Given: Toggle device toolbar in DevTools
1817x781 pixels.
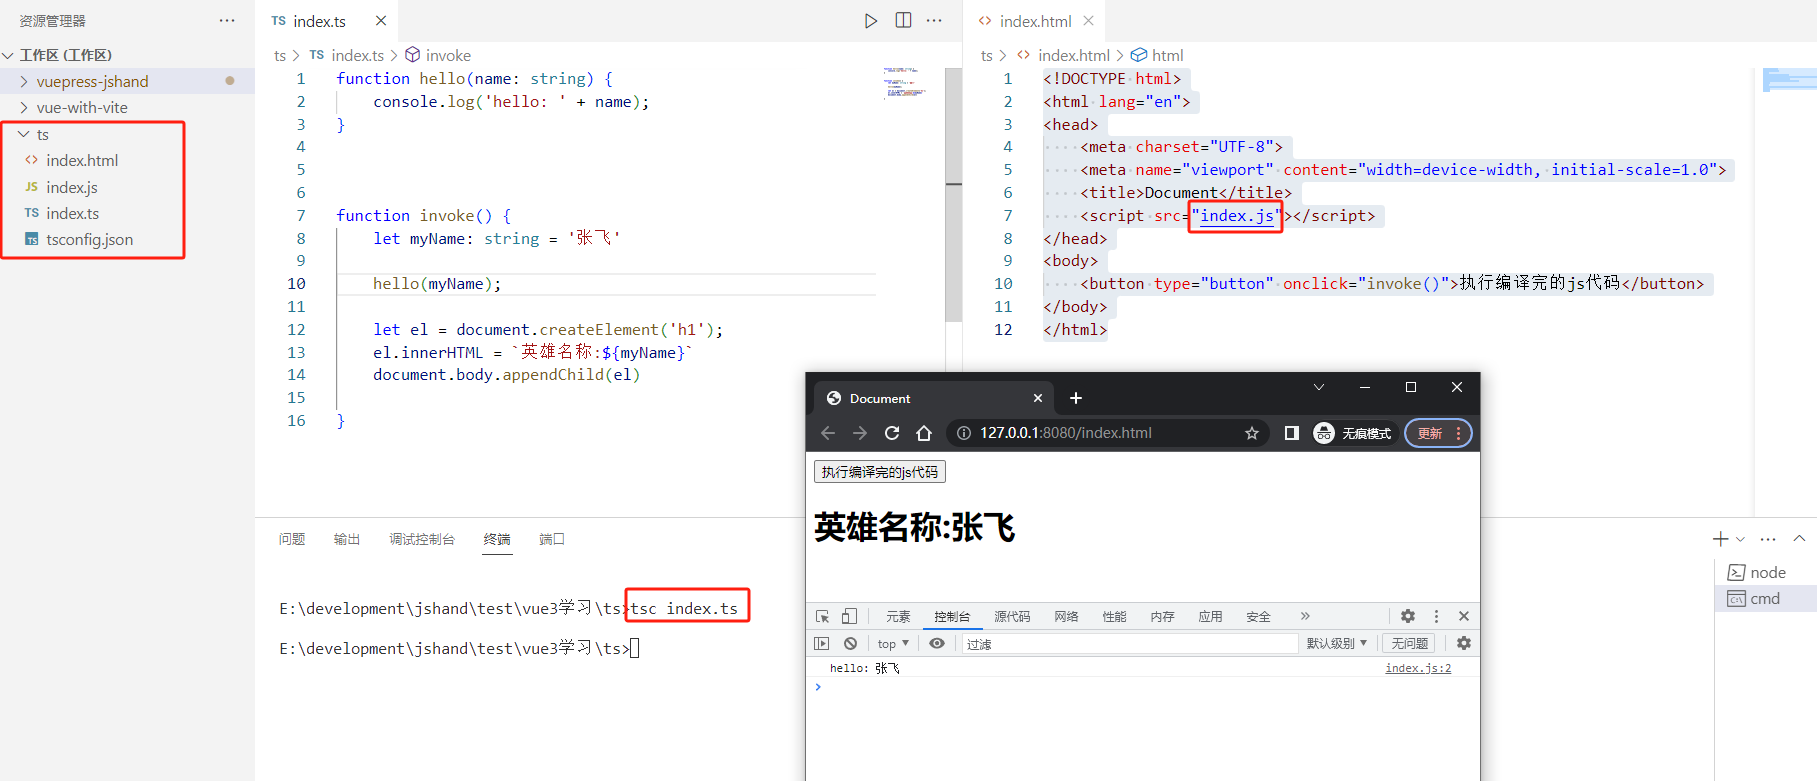Looking at the screenshot, I should pos(849,616).
